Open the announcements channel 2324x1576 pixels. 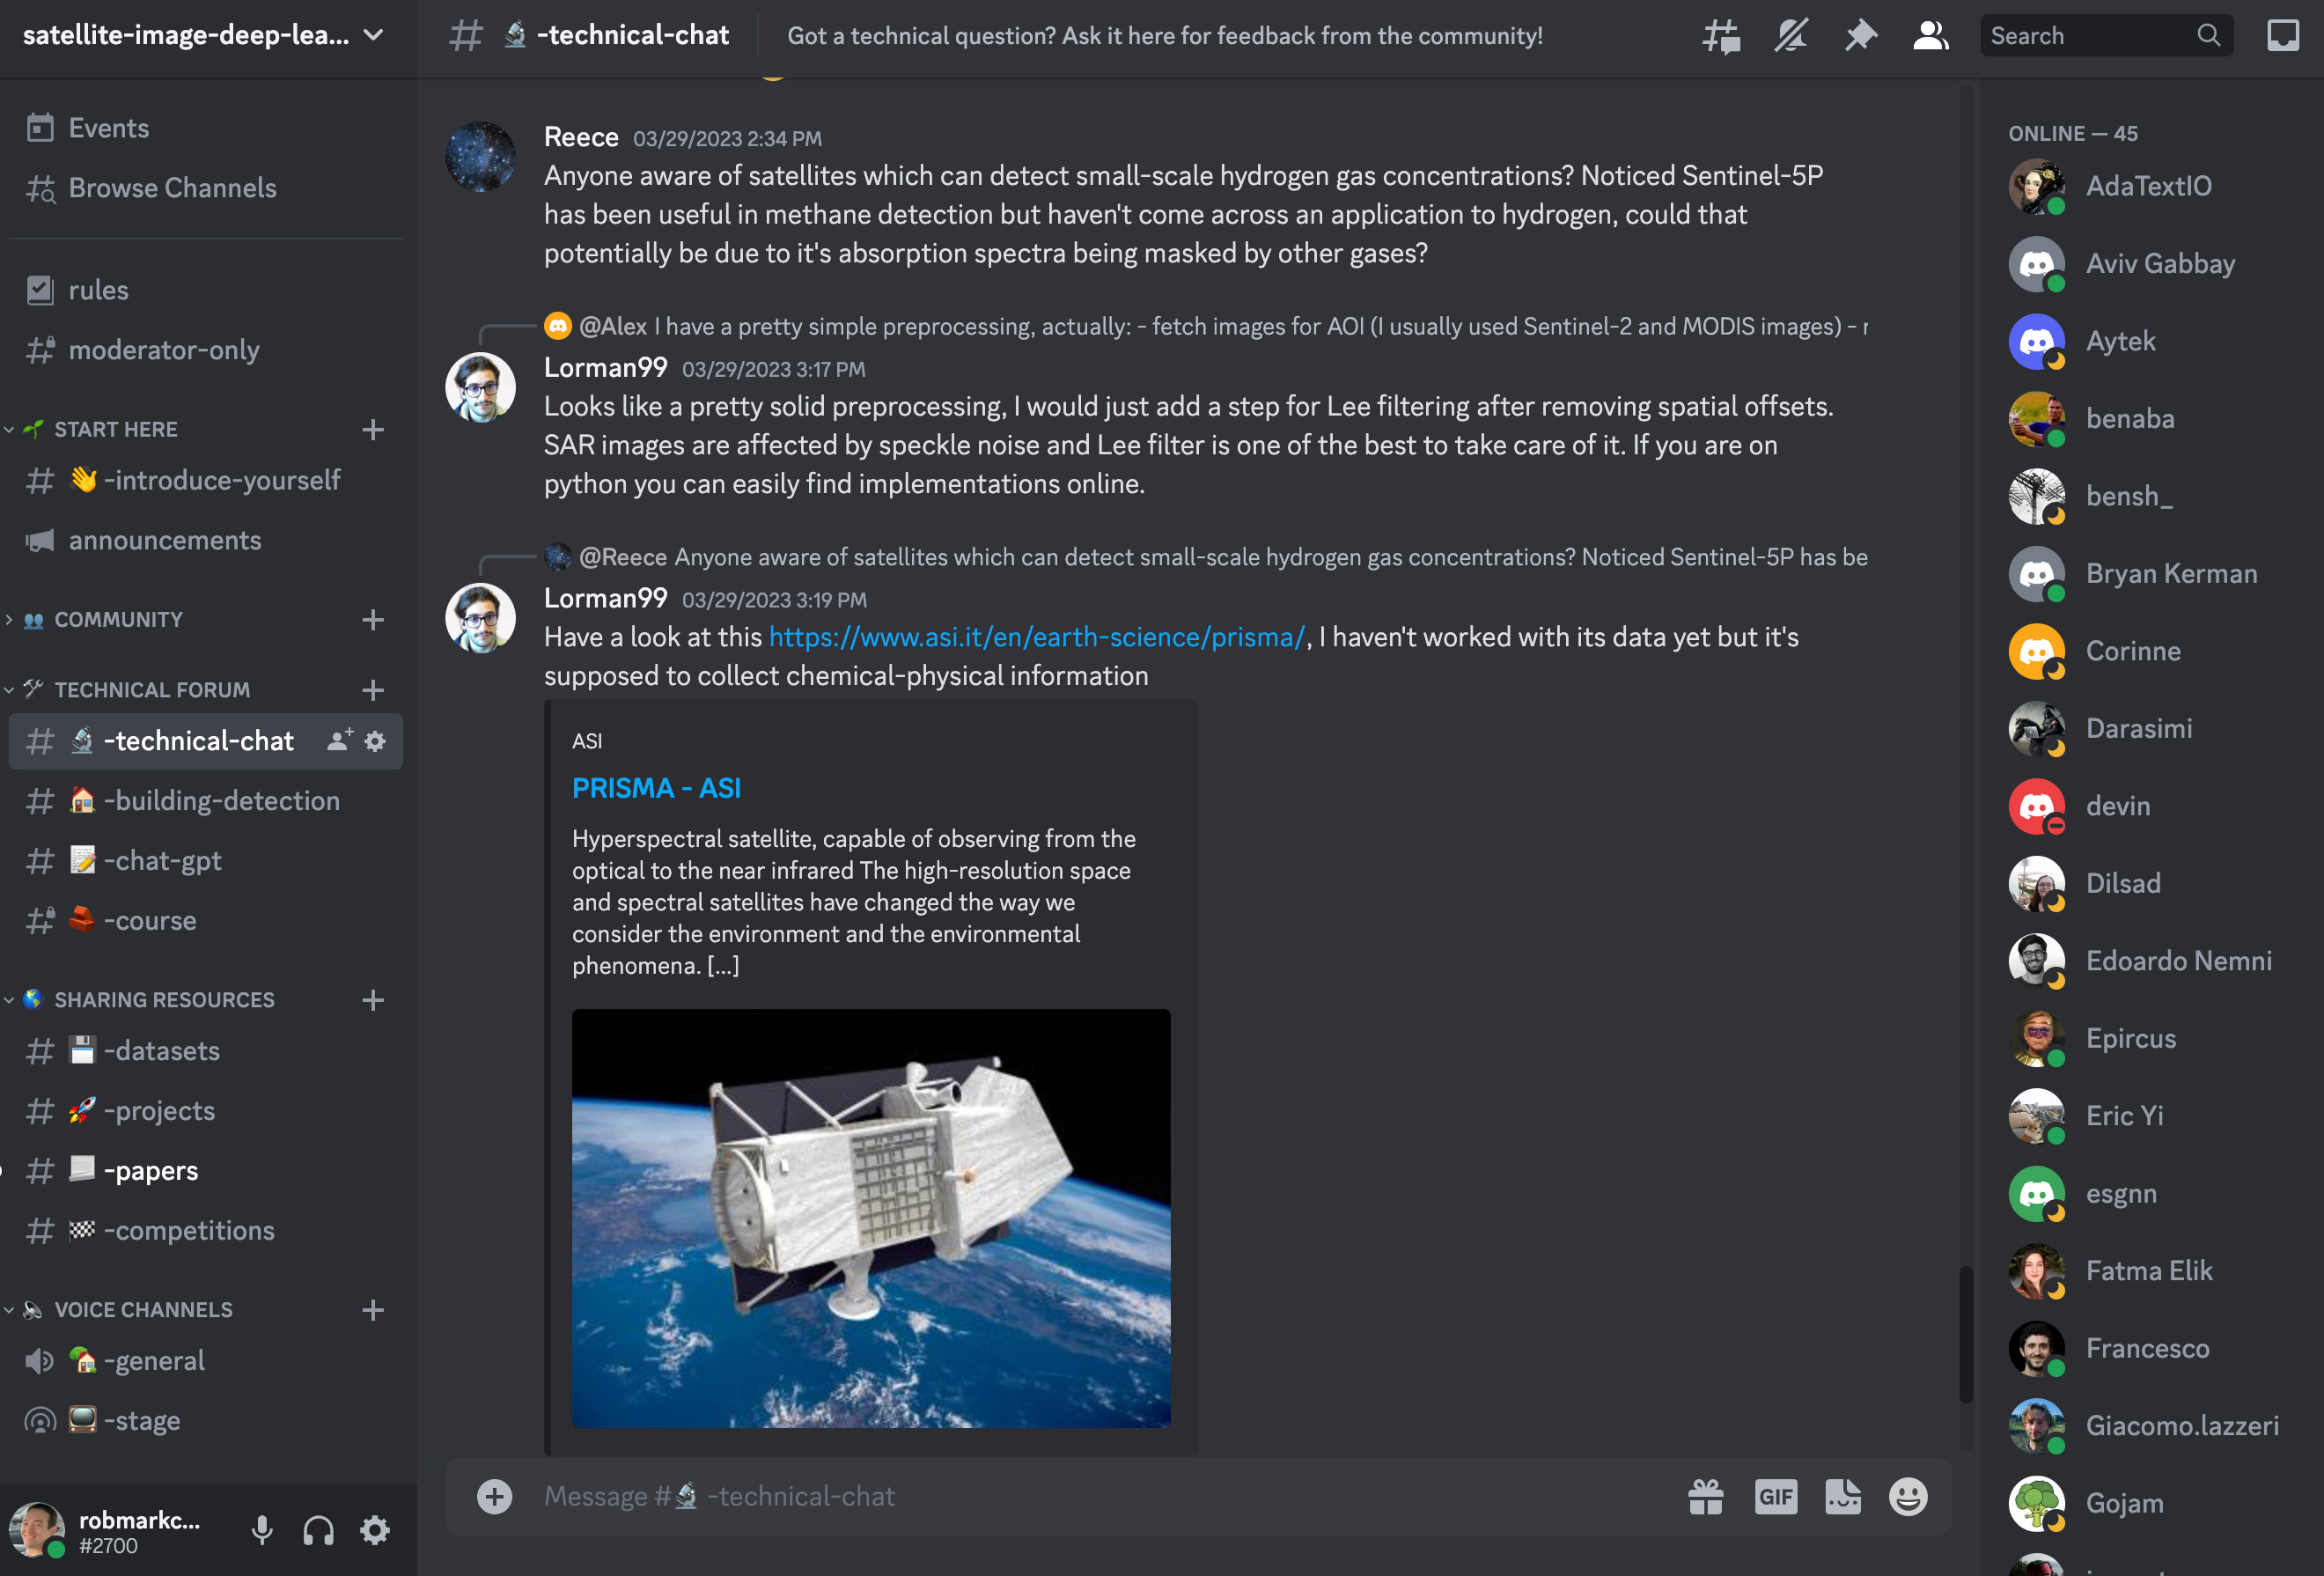(206, 541)
